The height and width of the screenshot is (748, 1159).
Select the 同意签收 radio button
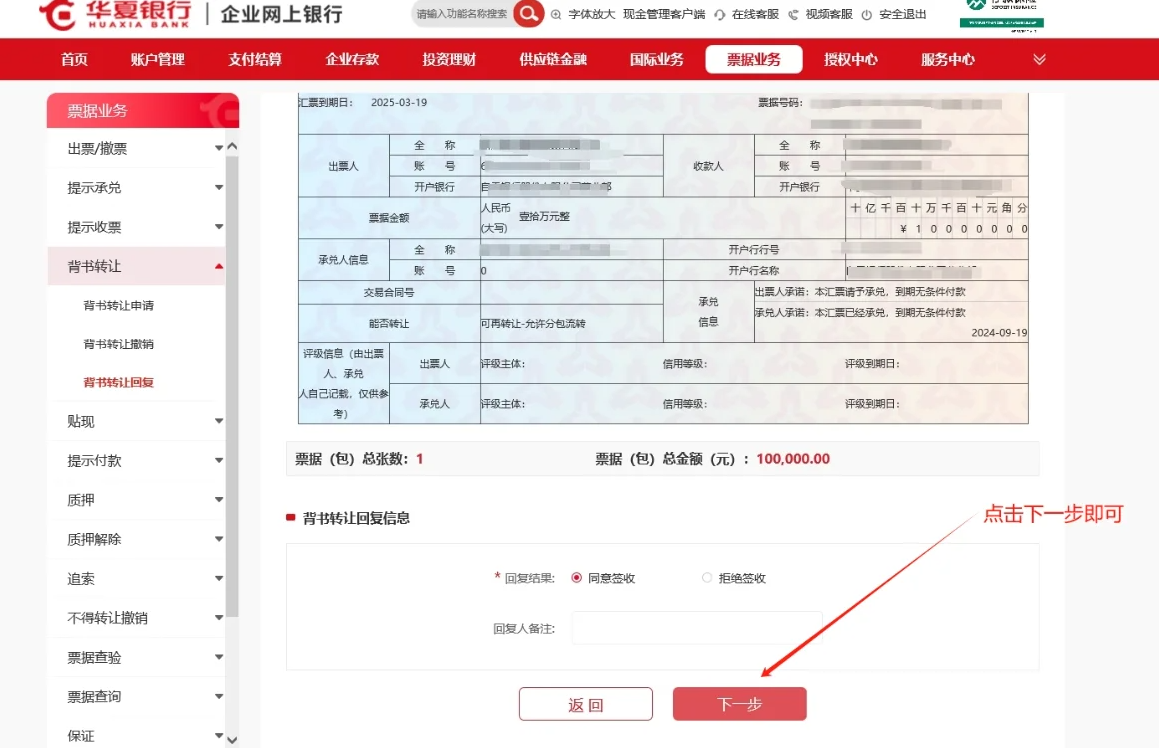pos(577,578)
